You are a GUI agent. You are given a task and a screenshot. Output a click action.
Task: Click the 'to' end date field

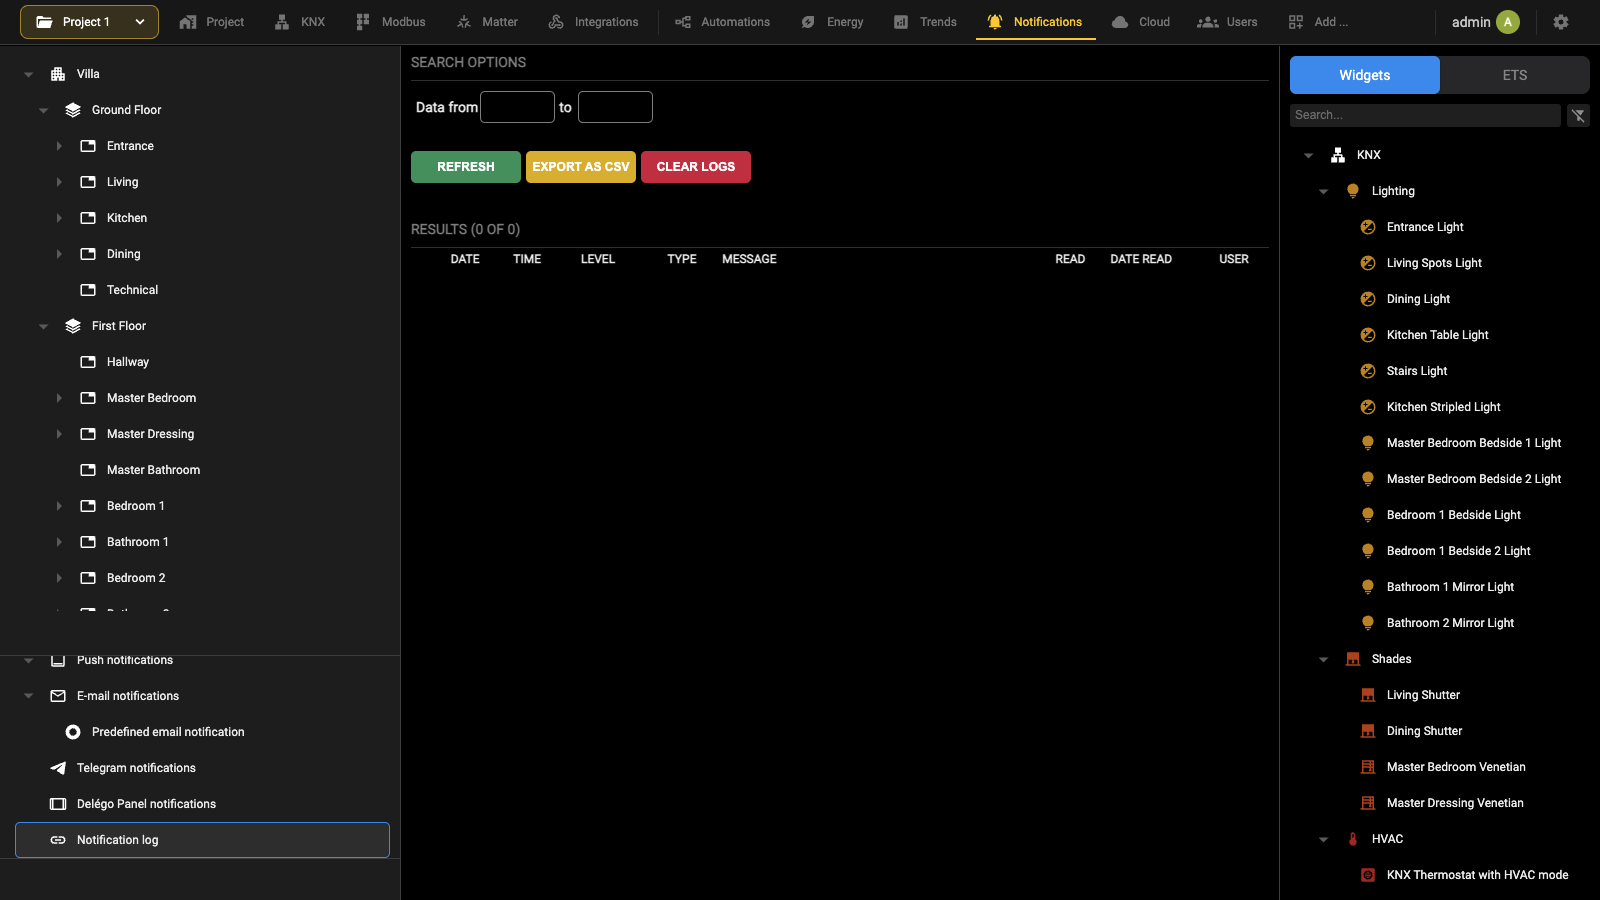(615, 107)
